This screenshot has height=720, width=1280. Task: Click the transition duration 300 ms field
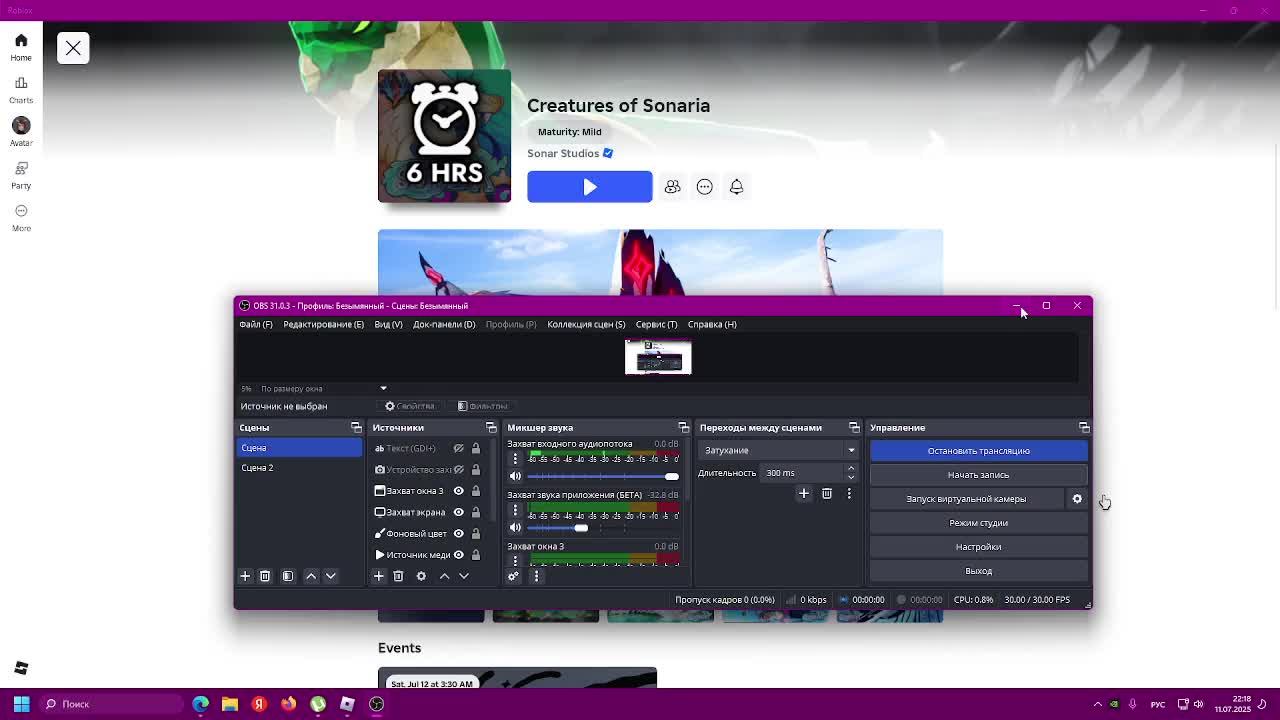tap(803, 473)
